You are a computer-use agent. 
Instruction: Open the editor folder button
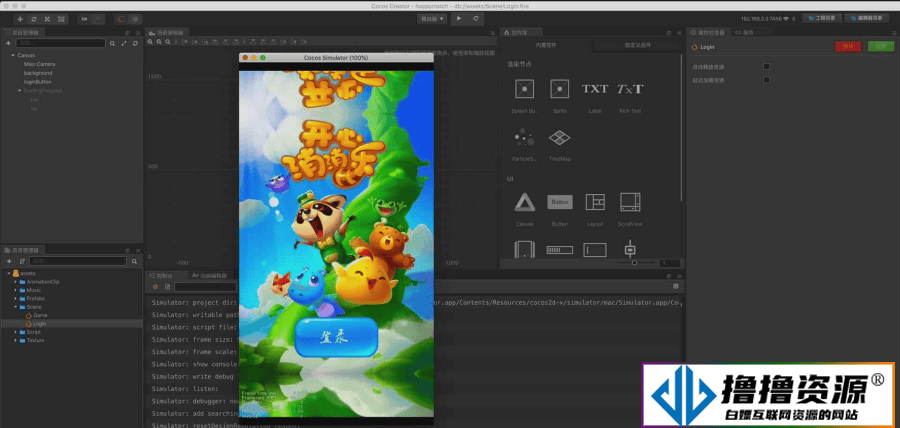click(867, 18)
